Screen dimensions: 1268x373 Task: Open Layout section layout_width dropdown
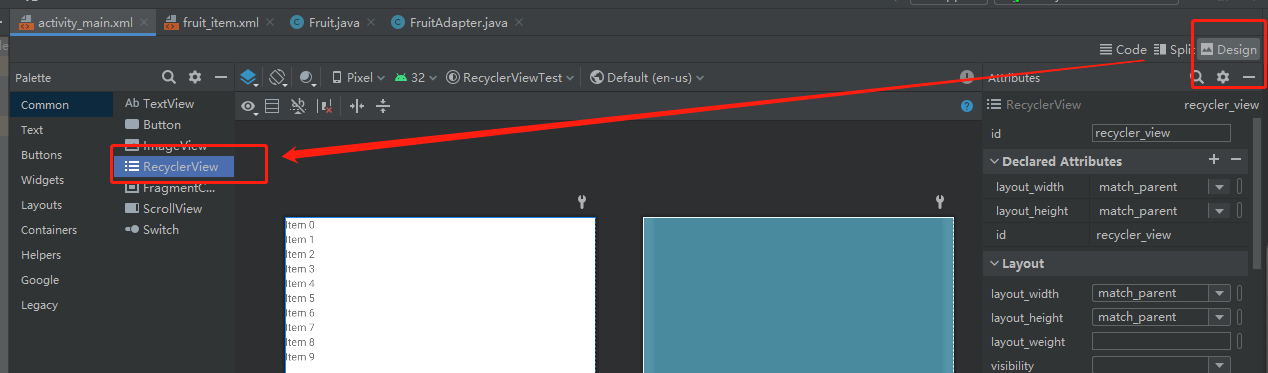pos(1219,293)
